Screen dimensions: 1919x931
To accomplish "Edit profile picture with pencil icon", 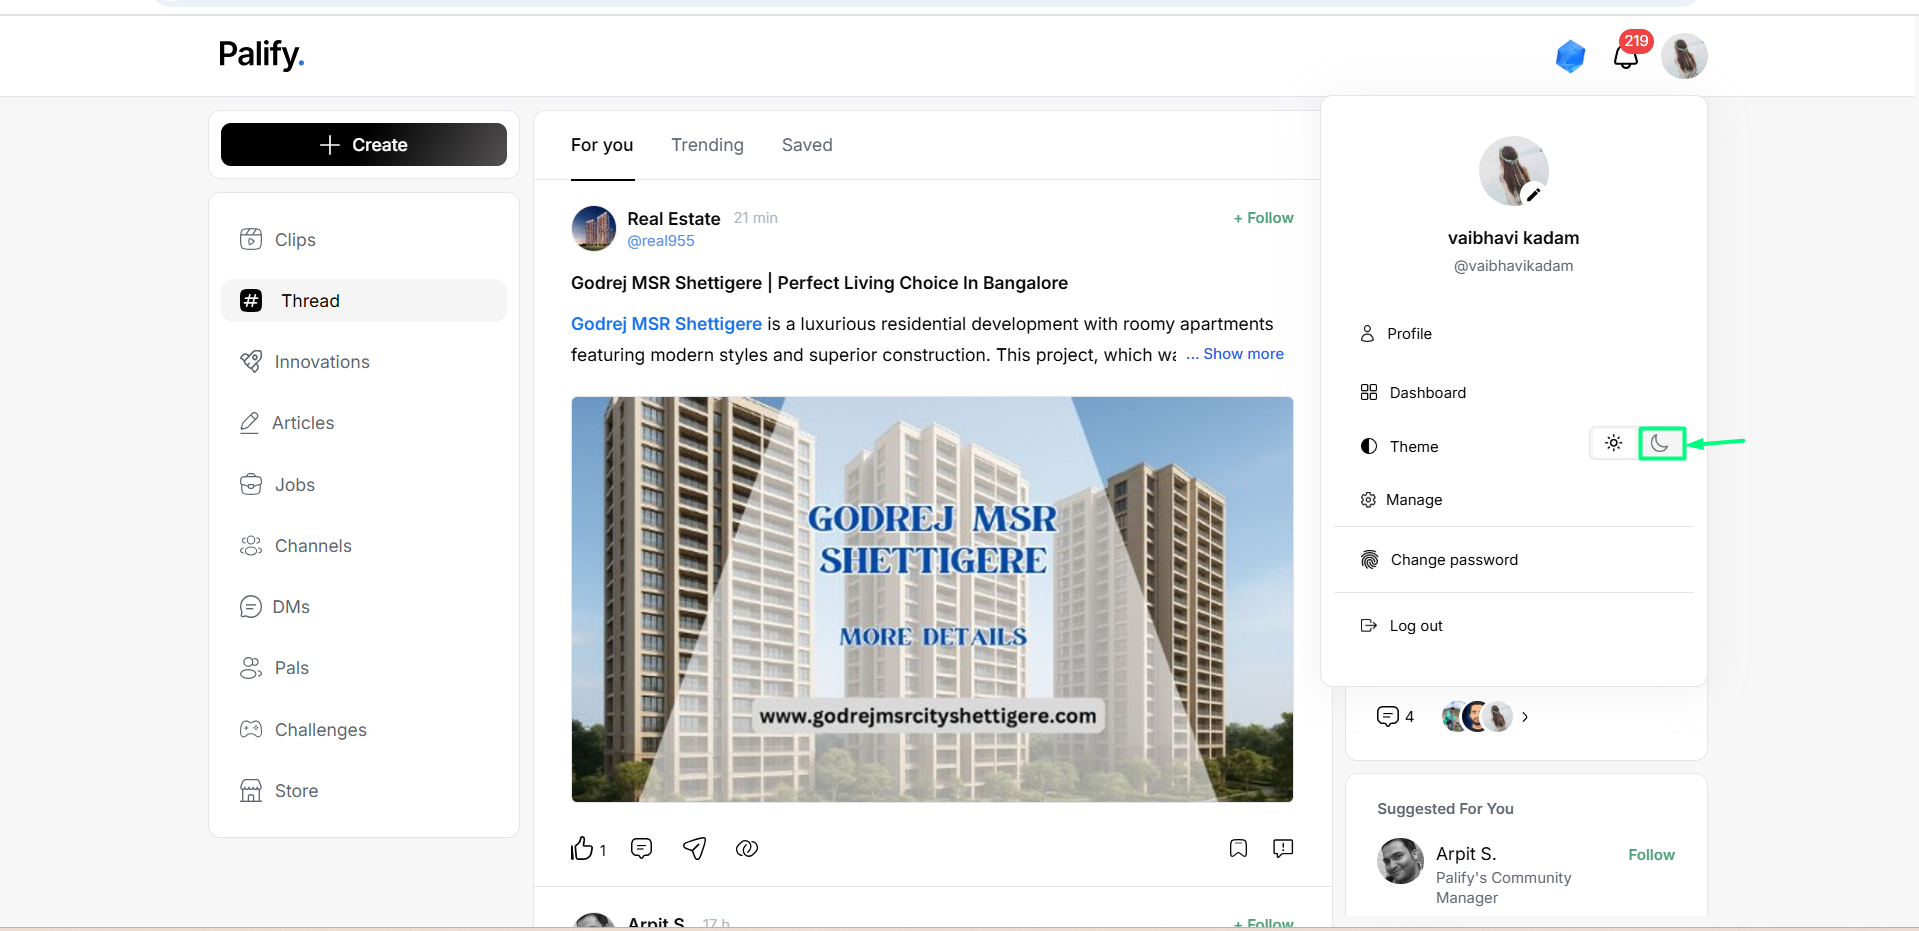I will pos(1533,194).
